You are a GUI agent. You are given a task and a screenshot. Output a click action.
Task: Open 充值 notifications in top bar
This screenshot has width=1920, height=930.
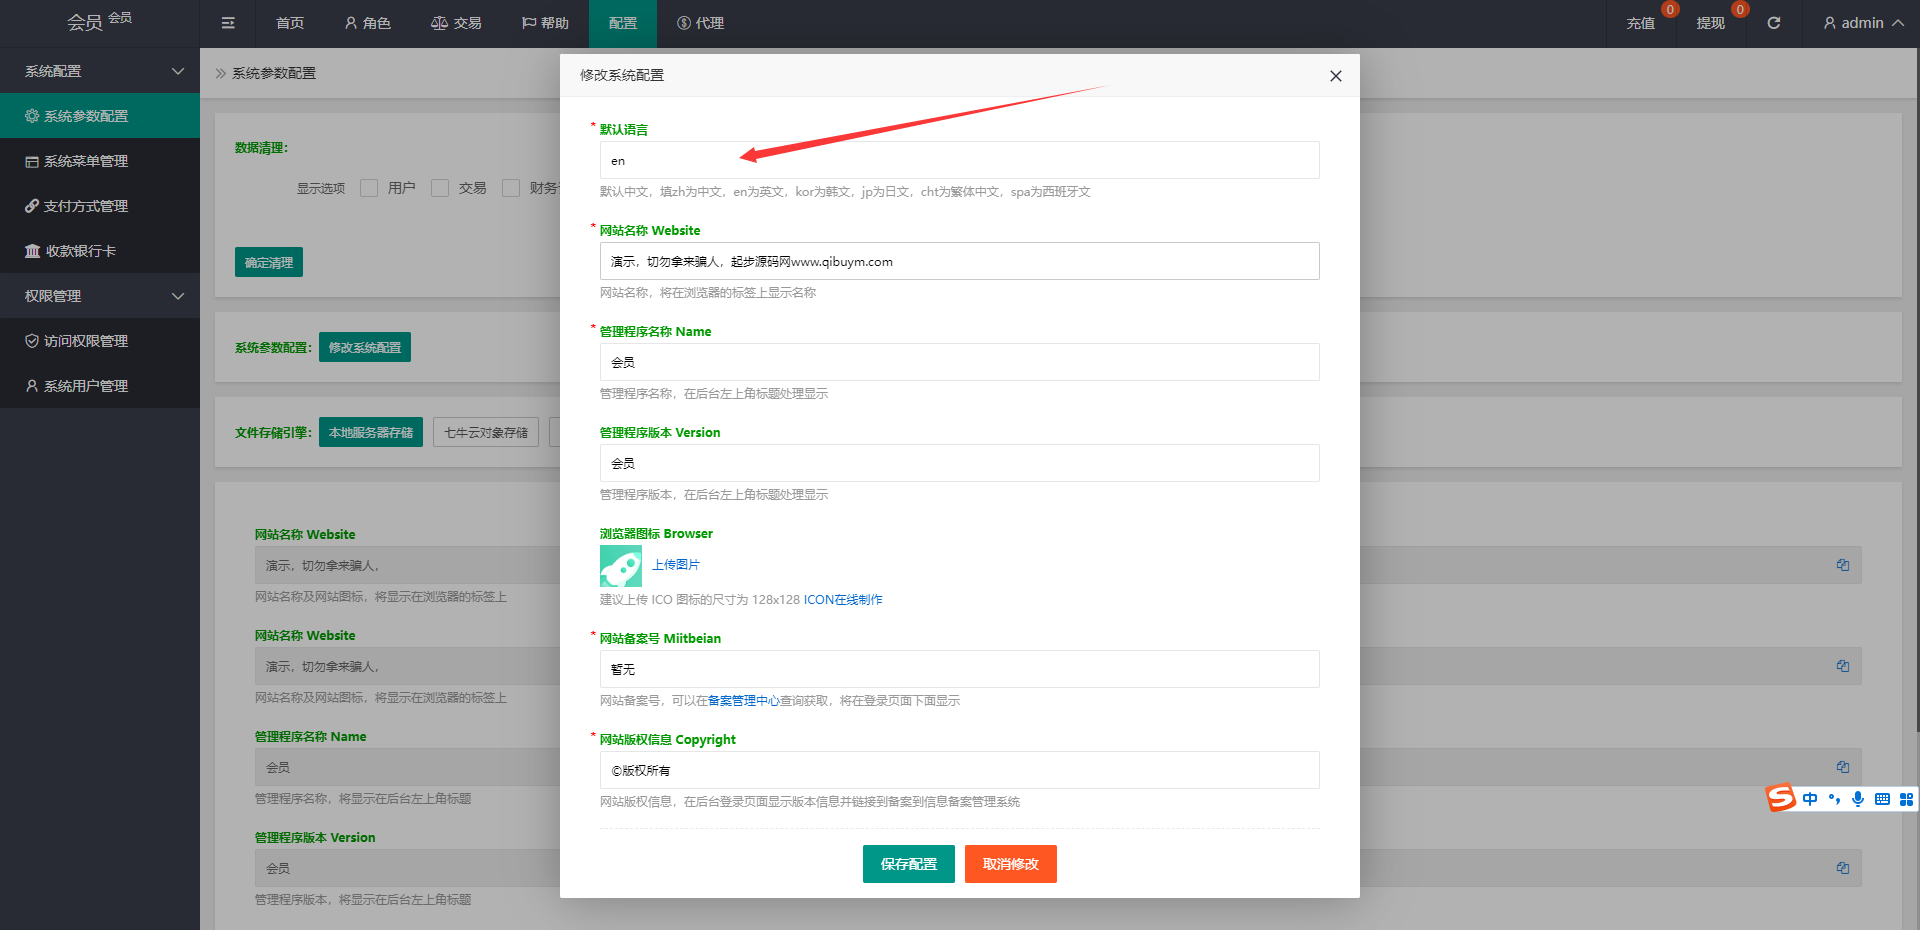click(1641, 23)
